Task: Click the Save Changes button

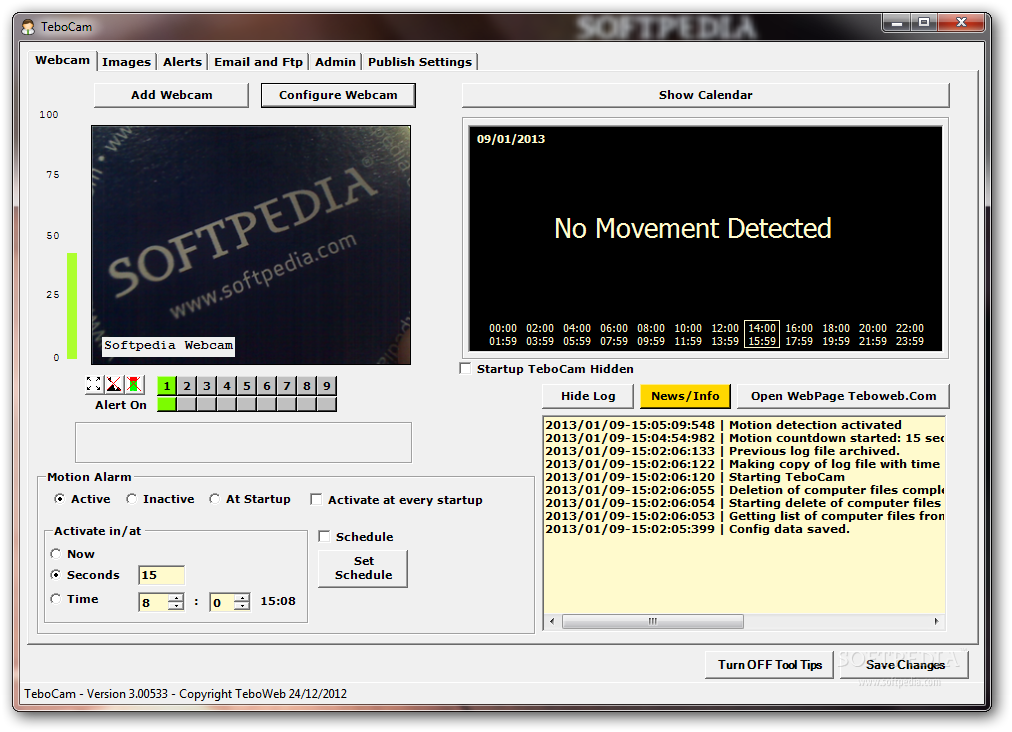Action: (x=905, y=665)
